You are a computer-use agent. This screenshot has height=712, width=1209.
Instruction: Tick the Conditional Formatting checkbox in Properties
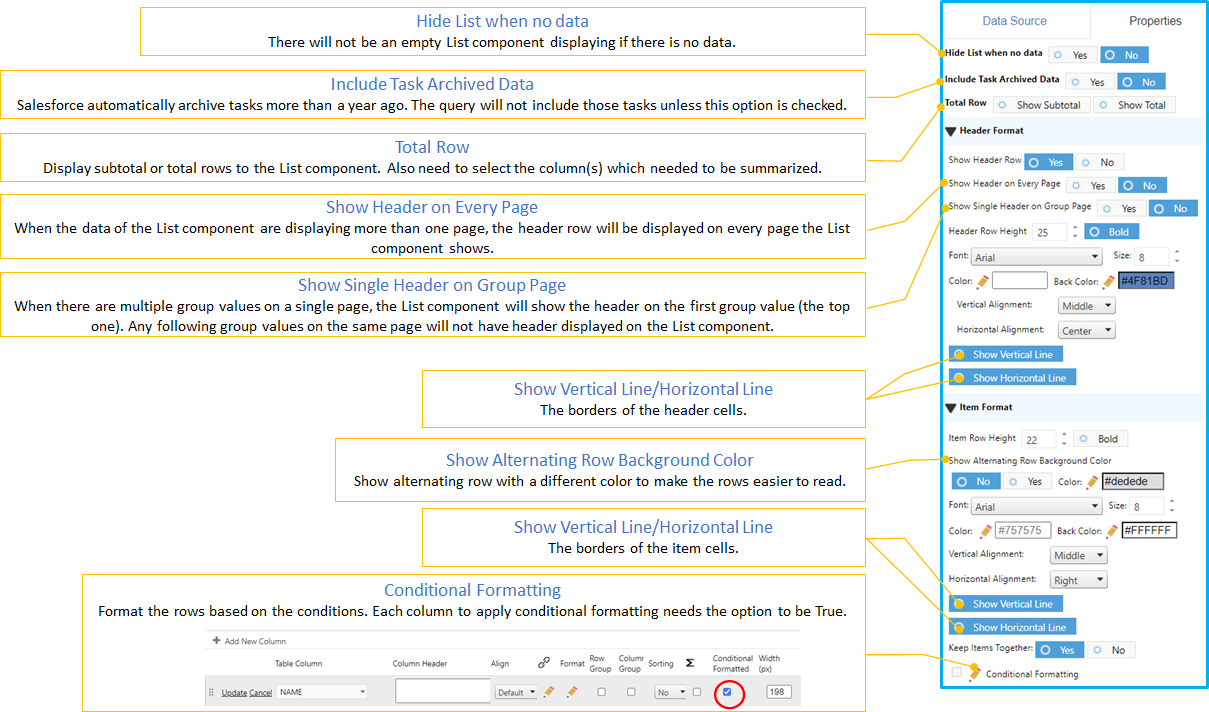tap(957, 674)
